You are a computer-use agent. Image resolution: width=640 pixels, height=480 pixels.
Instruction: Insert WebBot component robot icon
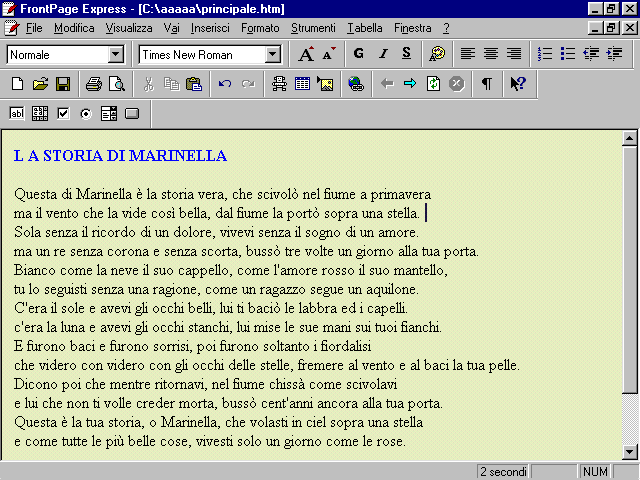point(279,84)
